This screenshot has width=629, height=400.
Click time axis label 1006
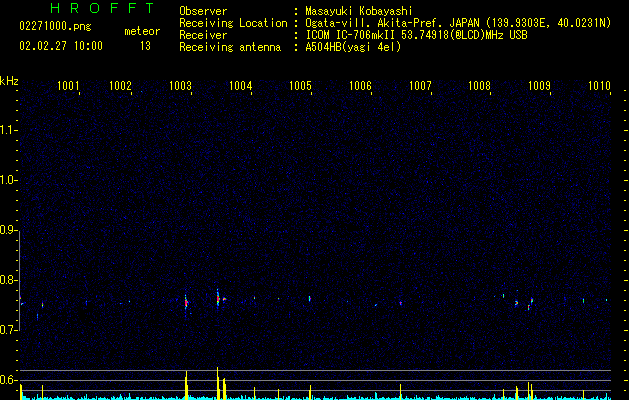click(360, 86)
